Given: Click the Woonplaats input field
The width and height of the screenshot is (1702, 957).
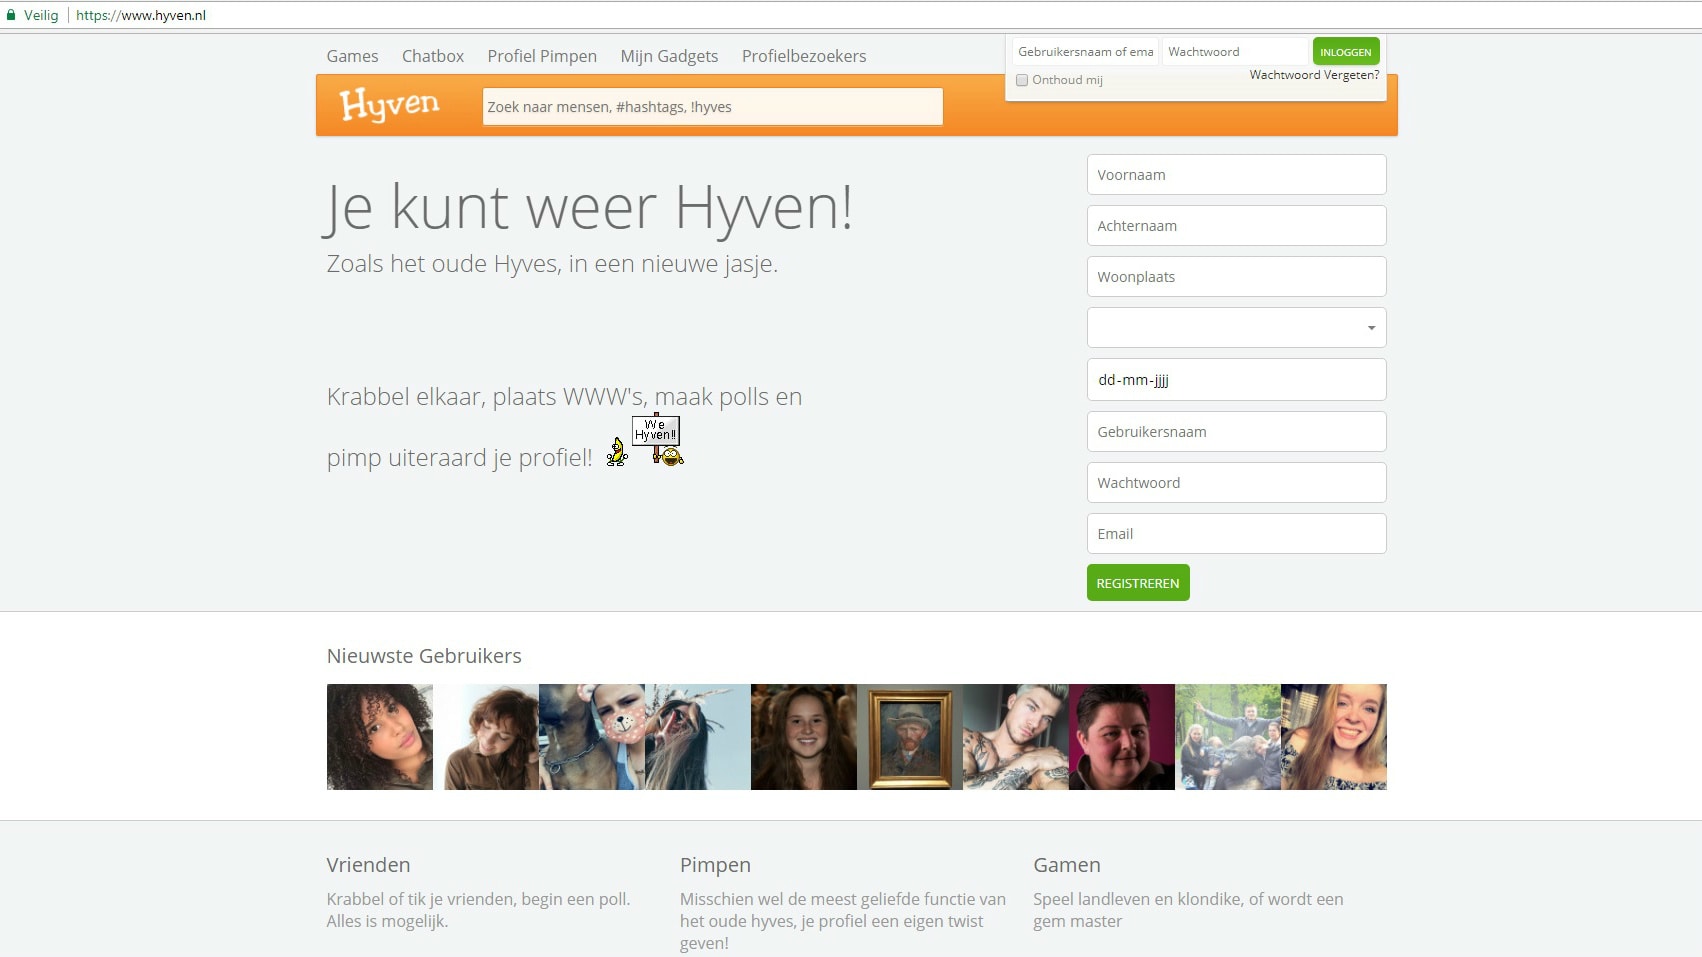Looking at the screenshot, I should [x=1237, y=276].
